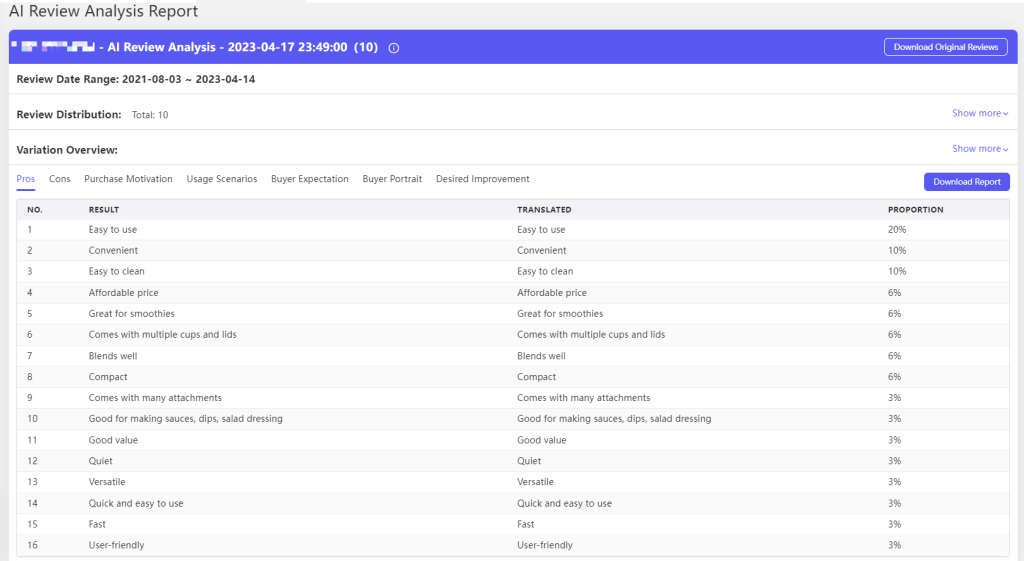The image size is (1024, 561).
Task: Click the RESULT column header
Action: click(104, 210)
